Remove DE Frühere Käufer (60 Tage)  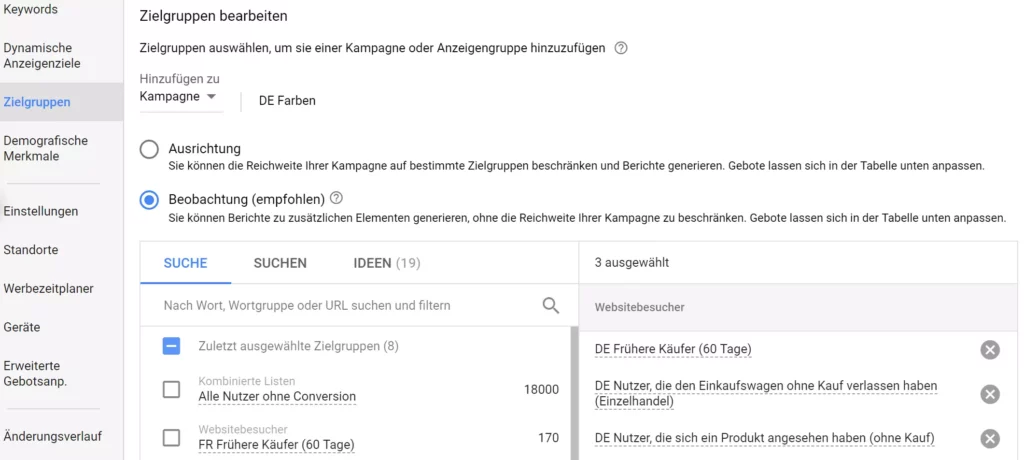(x=989, y=350)
